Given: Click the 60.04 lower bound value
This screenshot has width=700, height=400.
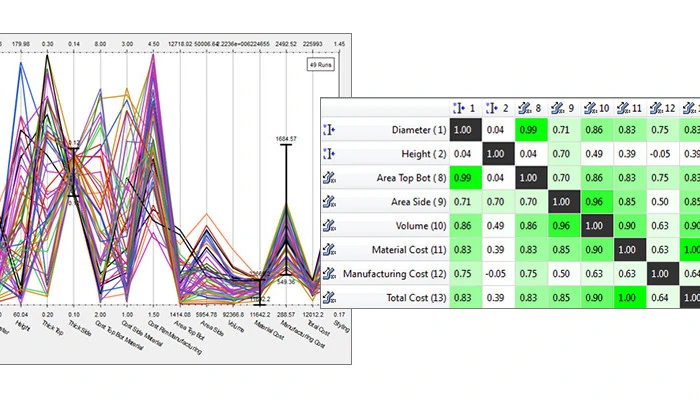Looking at the screenshot, I should pyautogui.click(x=21, y=315).
